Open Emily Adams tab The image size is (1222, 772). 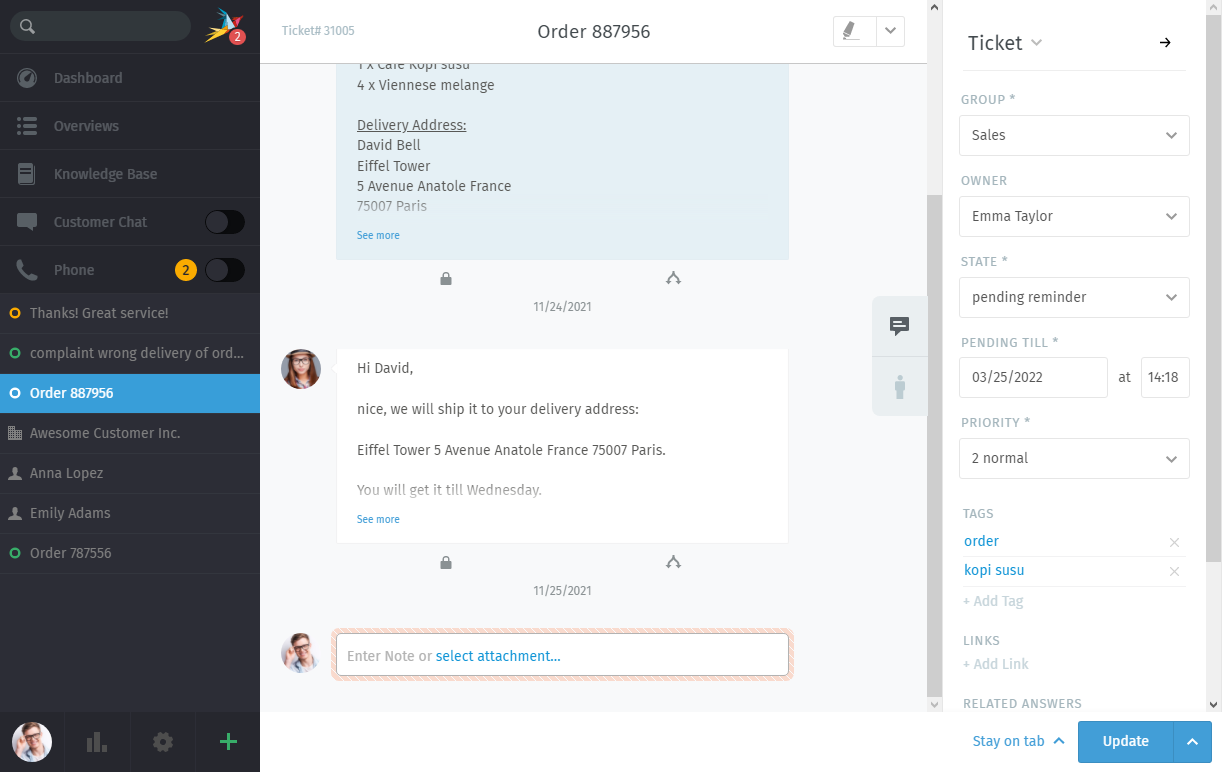(130, 513)
